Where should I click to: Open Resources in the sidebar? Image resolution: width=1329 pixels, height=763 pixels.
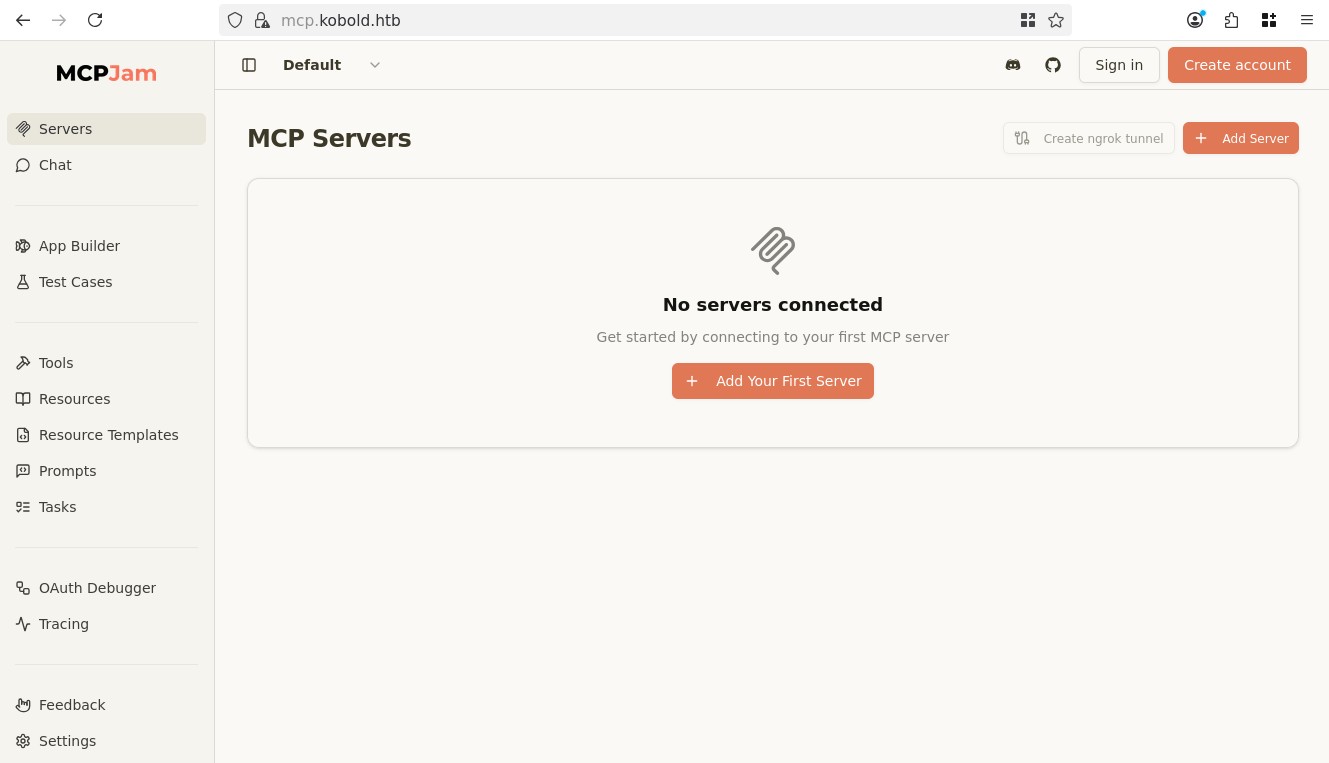coord(107,399)
